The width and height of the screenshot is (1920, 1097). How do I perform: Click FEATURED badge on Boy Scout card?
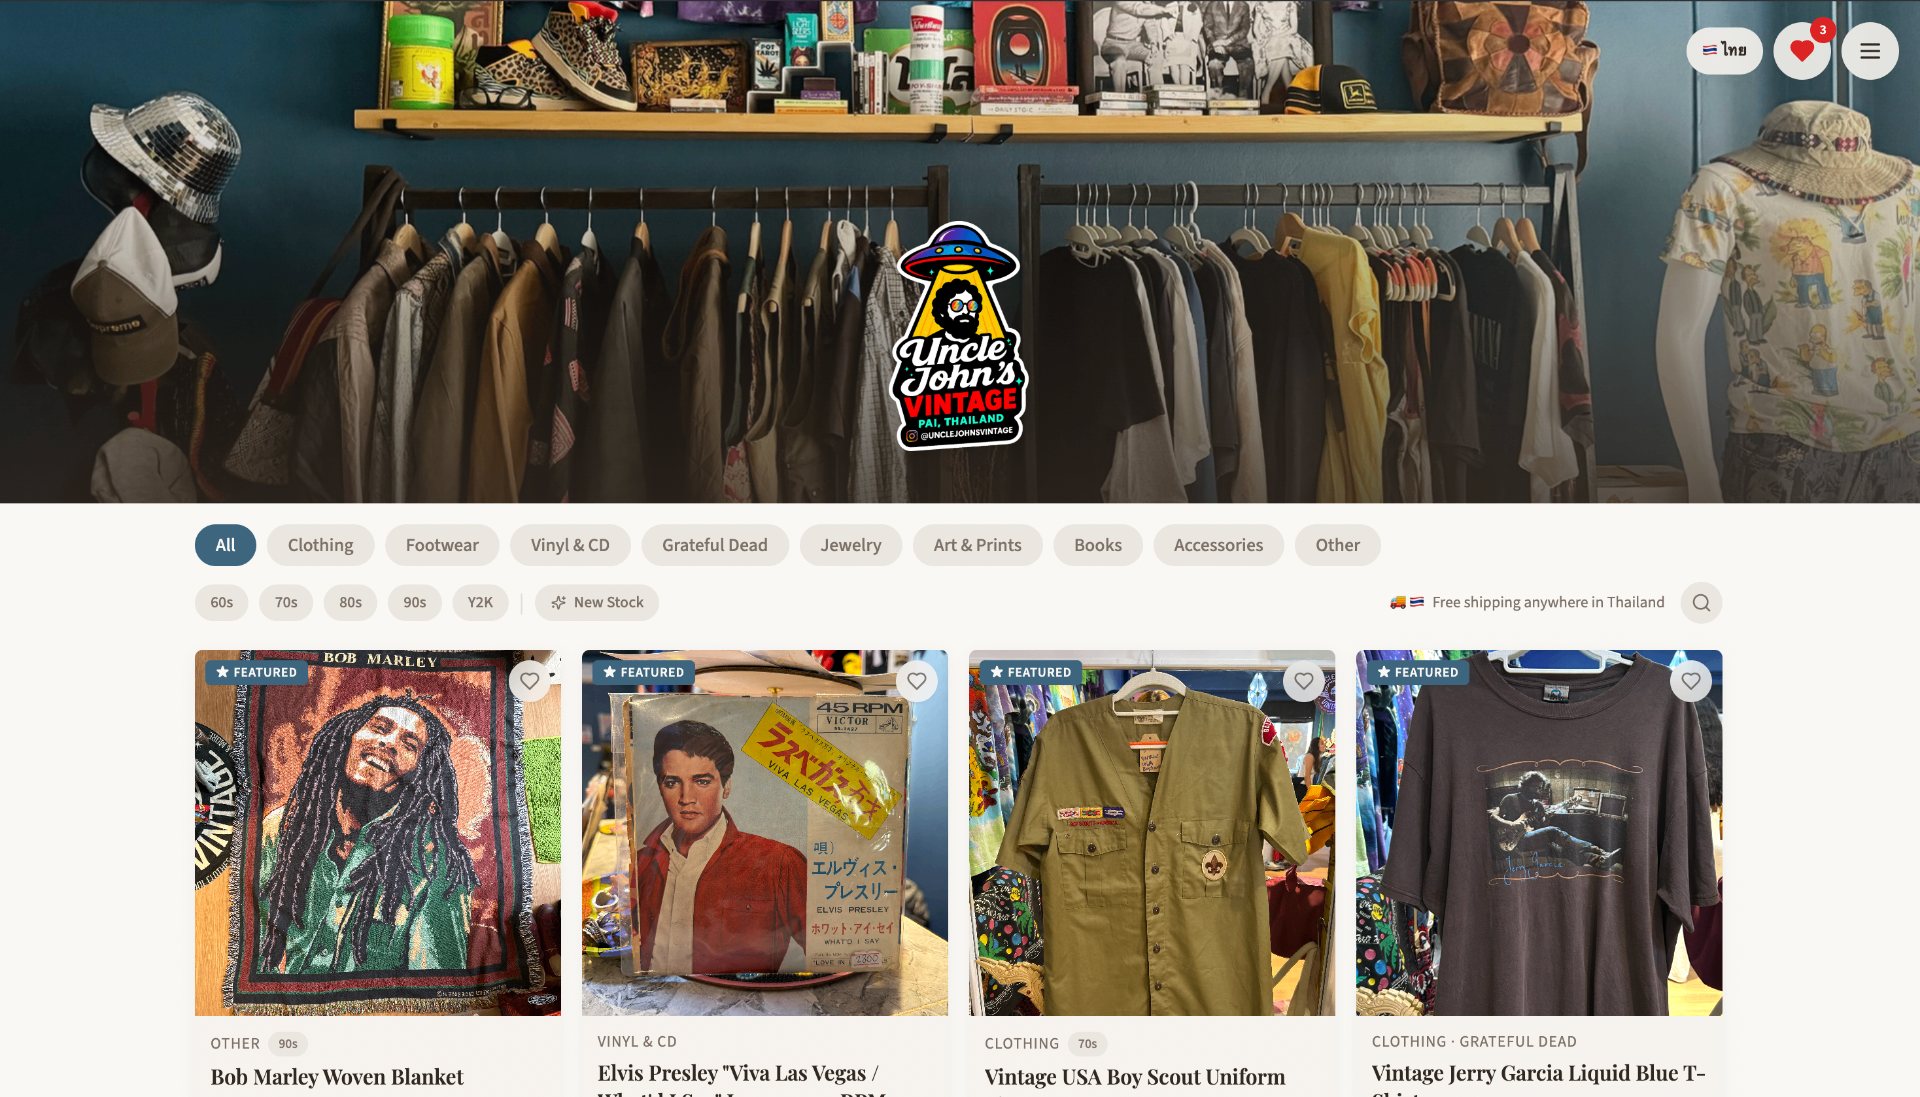pyautogui.click(x=1031, y=672)
